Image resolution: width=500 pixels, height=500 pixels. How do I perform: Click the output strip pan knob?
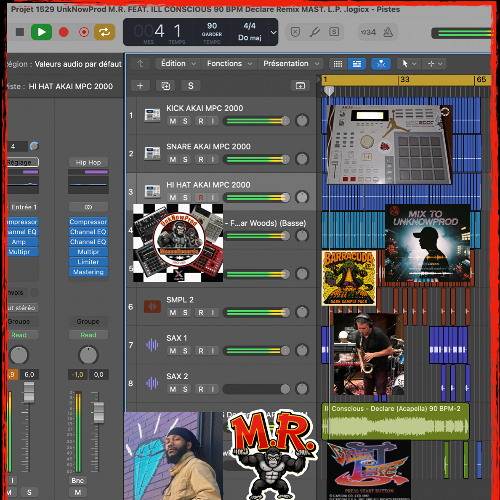(x=88, y=355)
